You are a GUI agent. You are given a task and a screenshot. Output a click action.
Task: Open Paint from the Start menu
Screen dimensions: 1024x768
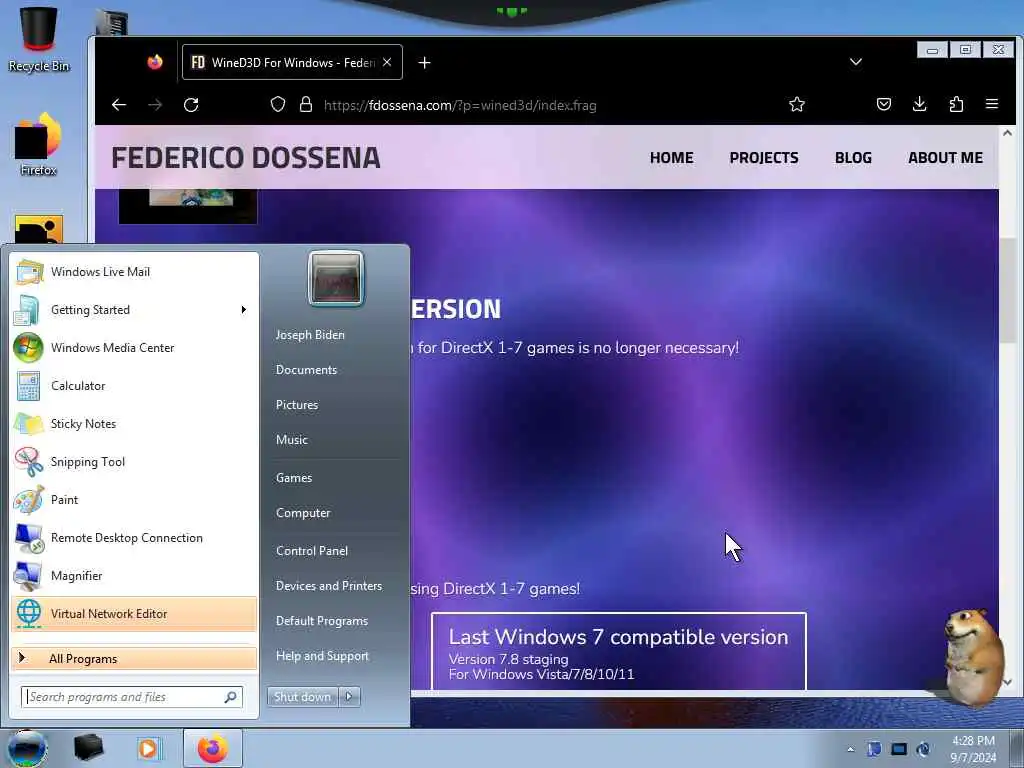[x=134, y=500]
